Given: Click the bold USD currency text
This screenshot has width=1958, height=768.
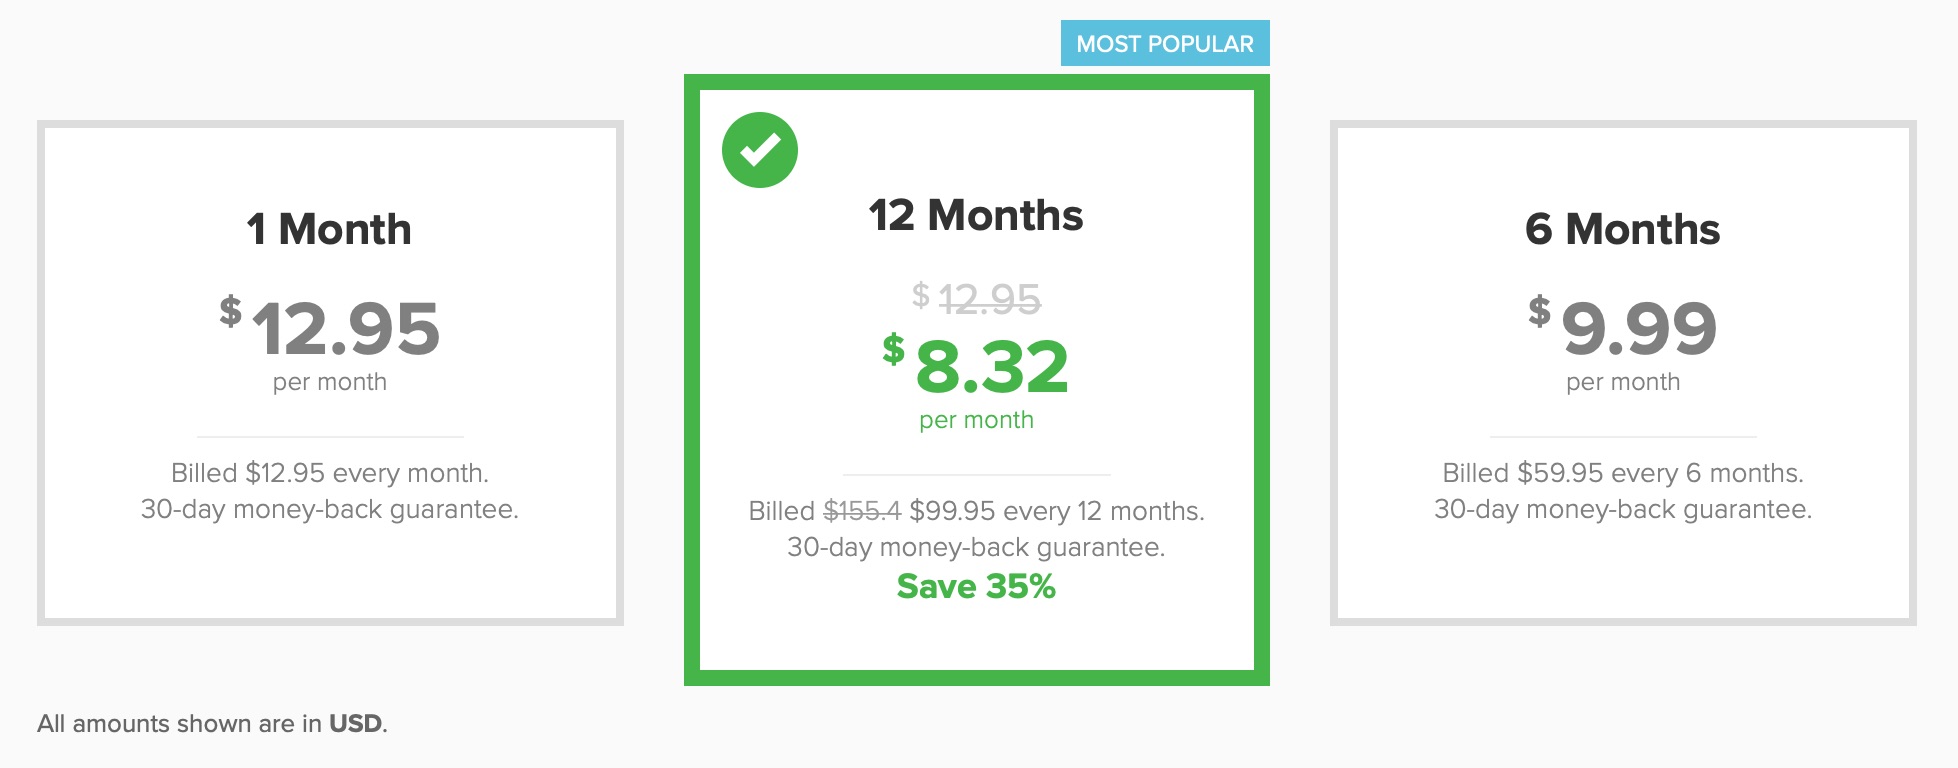Looking at the screenshot, I should (355, 723).
